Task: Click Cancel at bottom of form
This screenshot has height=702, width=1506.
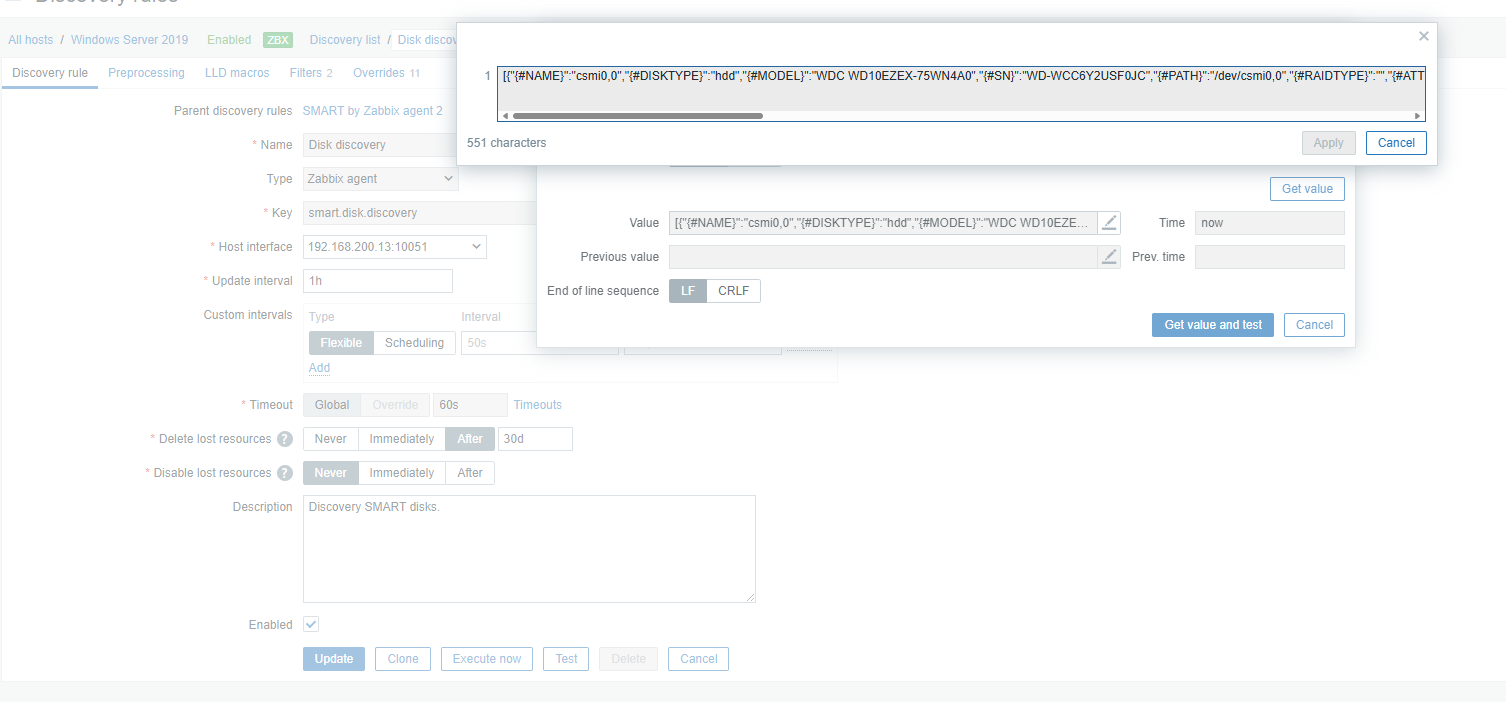Action: (x=698, y=659)
